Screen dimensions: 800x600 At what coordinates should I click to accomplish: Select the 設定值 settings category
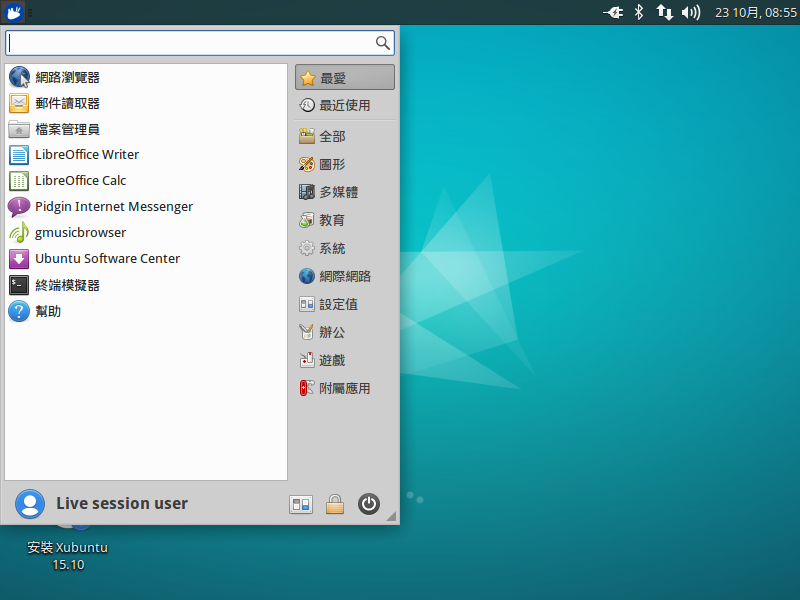point(345,305)
